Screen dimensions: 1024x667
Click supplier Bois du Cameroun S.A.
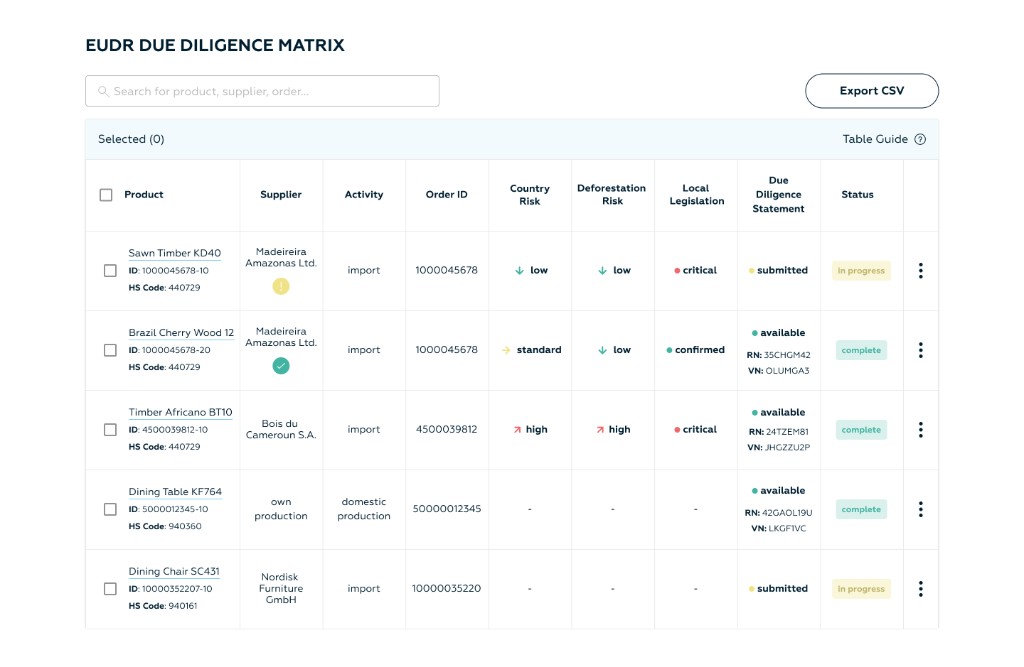click(281, 429)
